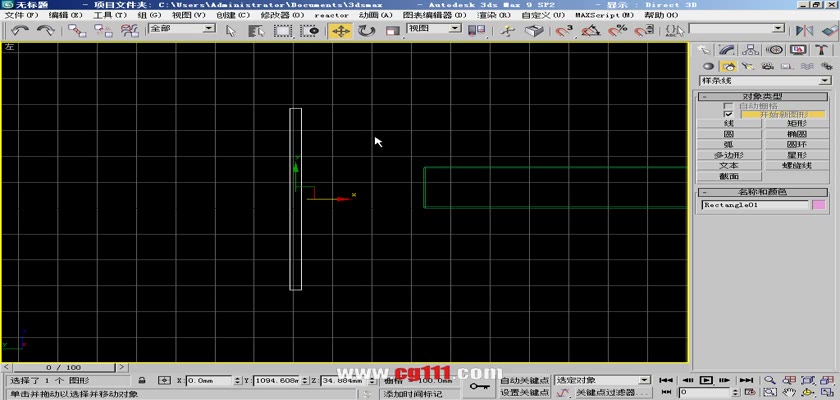Click the Unlink Selection tool
840x400 pixels.
click(x=103, y=31)
